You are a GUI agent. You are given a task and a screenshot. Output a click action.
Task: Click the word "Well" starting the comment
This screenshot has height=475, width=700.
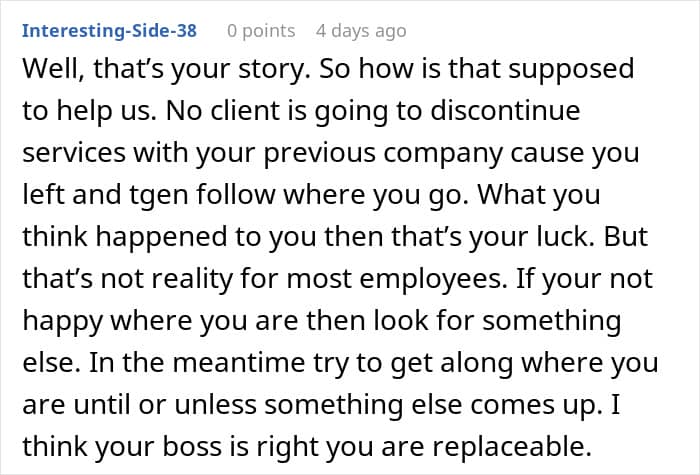(x=50, y=70)
